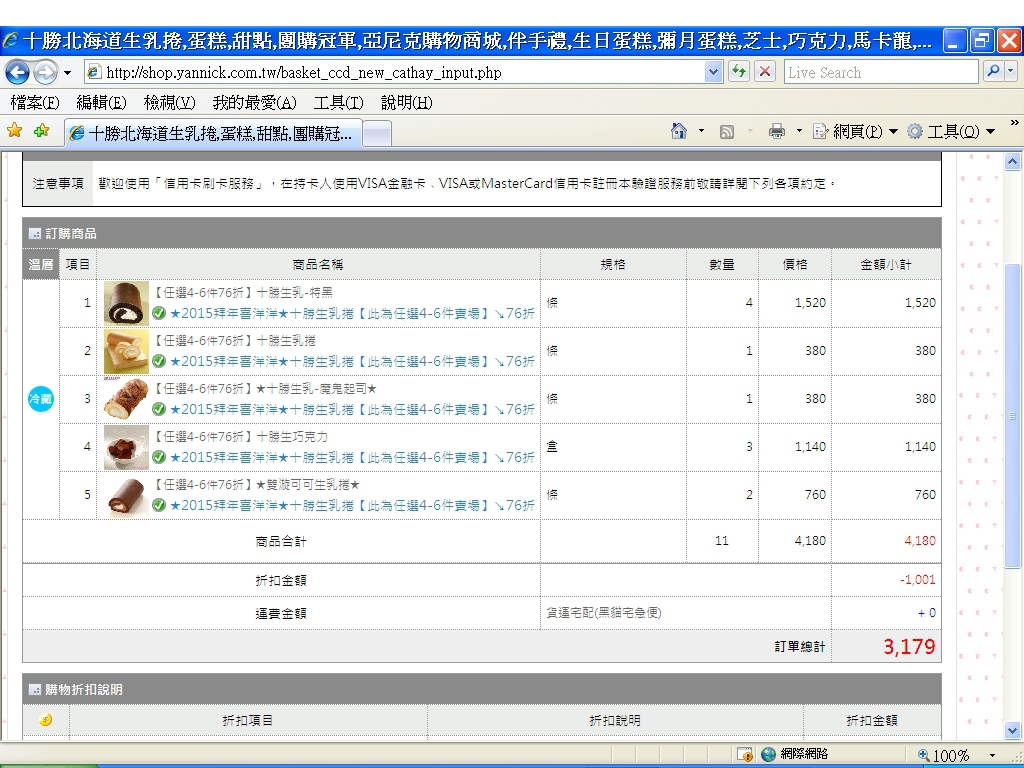Expand the Print dropdown arrow
This screenshot has width=1024, height=768.
pyautogui.click(x=799, y=131)
